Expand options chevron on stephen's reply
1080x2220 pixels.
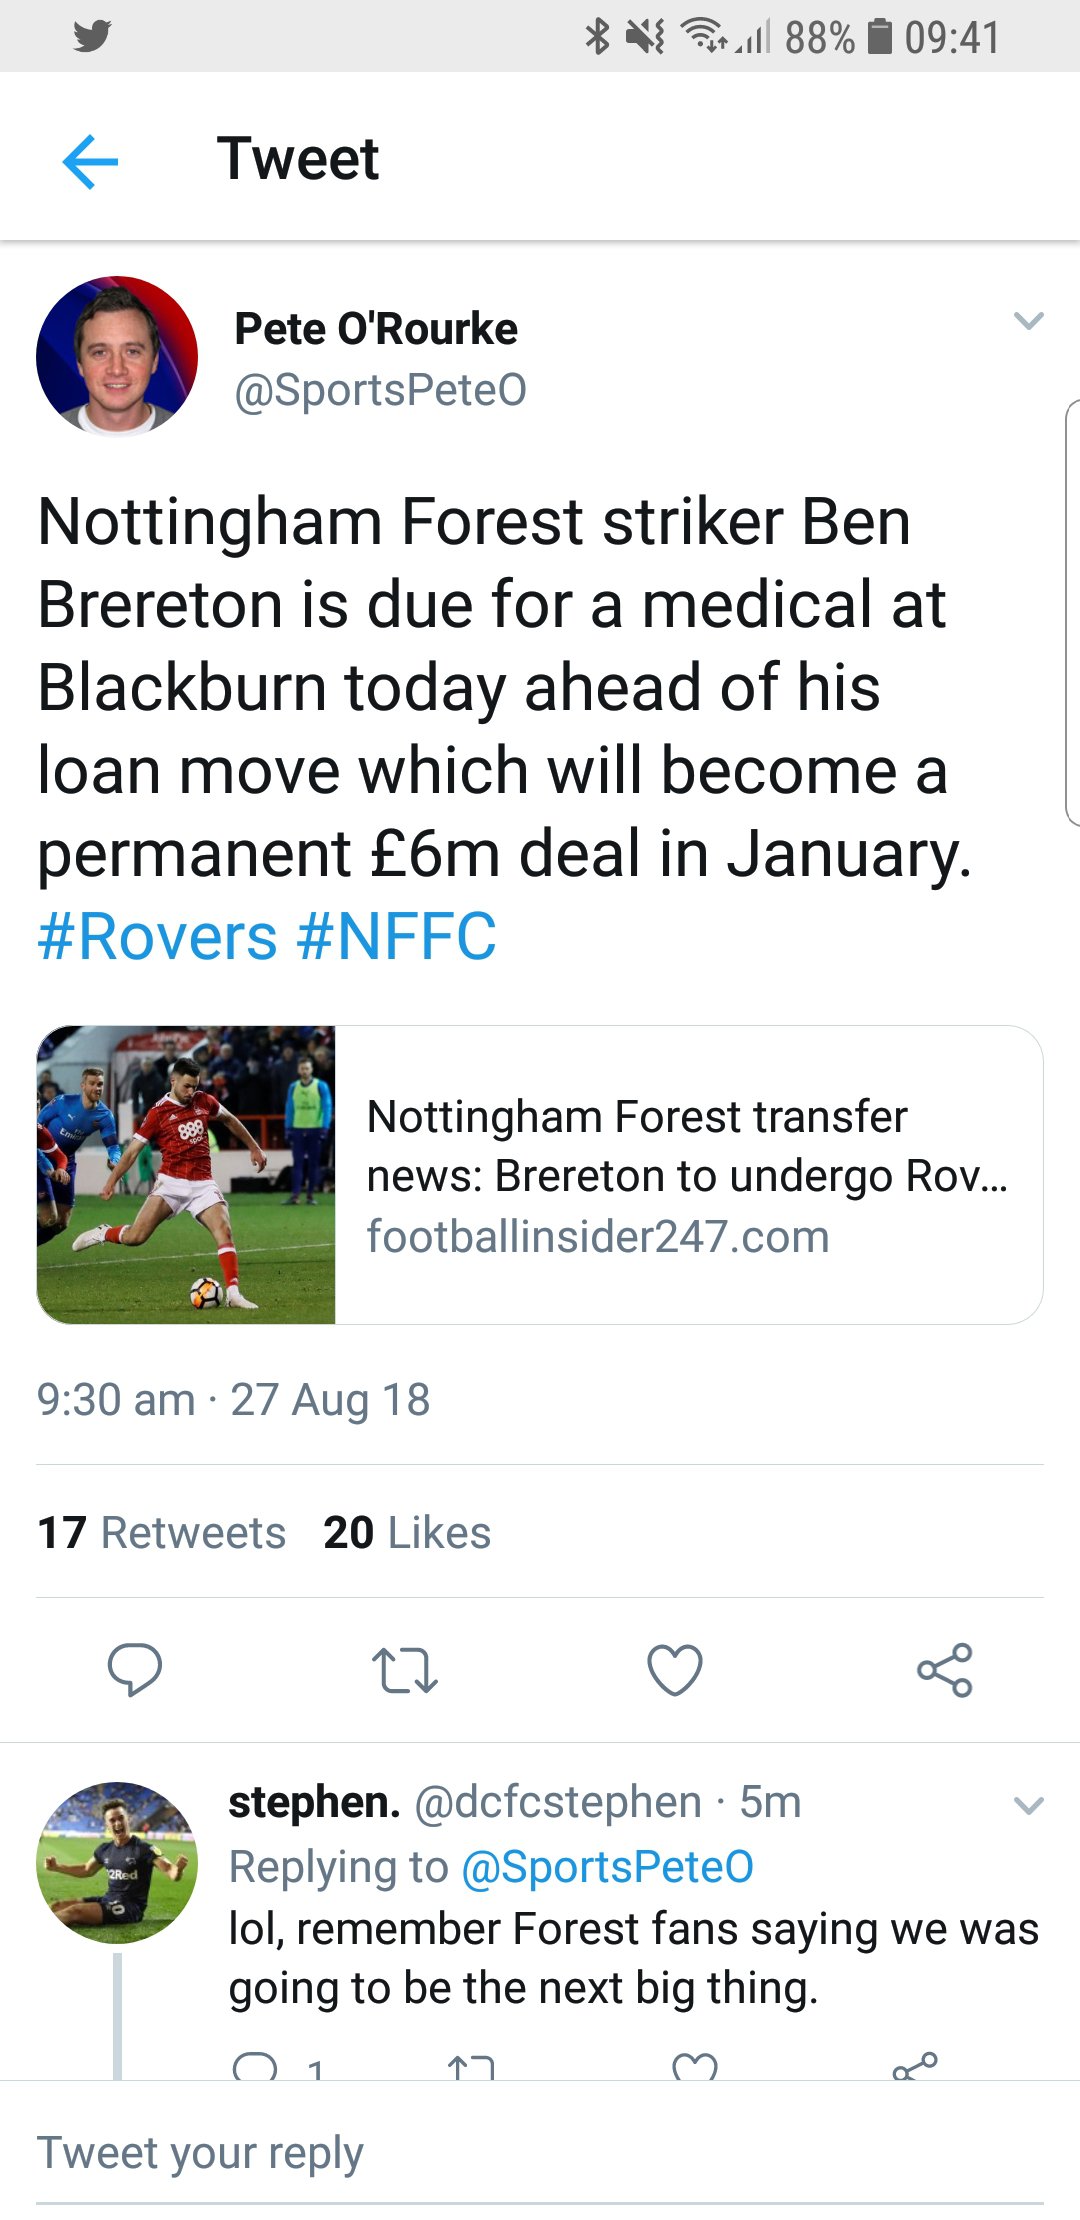pyautogui.click(x=1028, y=1805)
